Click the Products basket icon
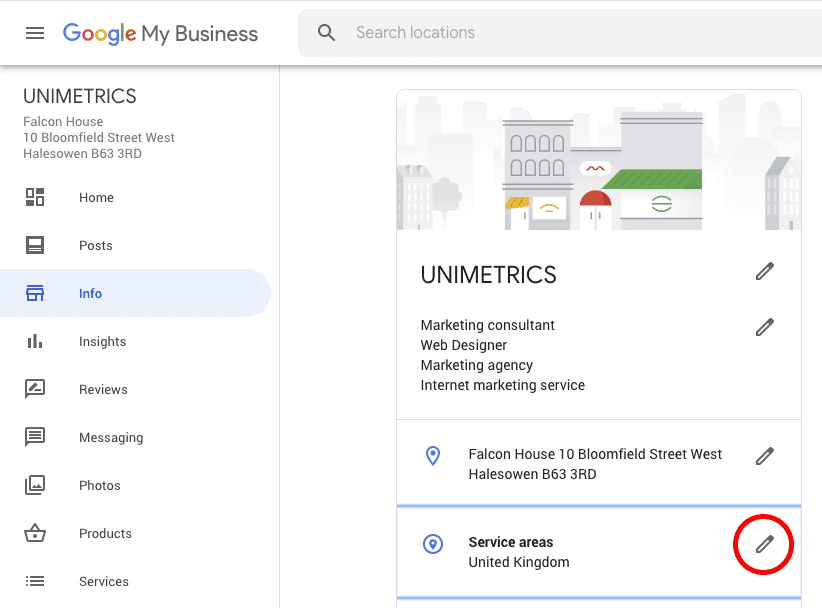 pyautogui.click(x=35, y=533)
